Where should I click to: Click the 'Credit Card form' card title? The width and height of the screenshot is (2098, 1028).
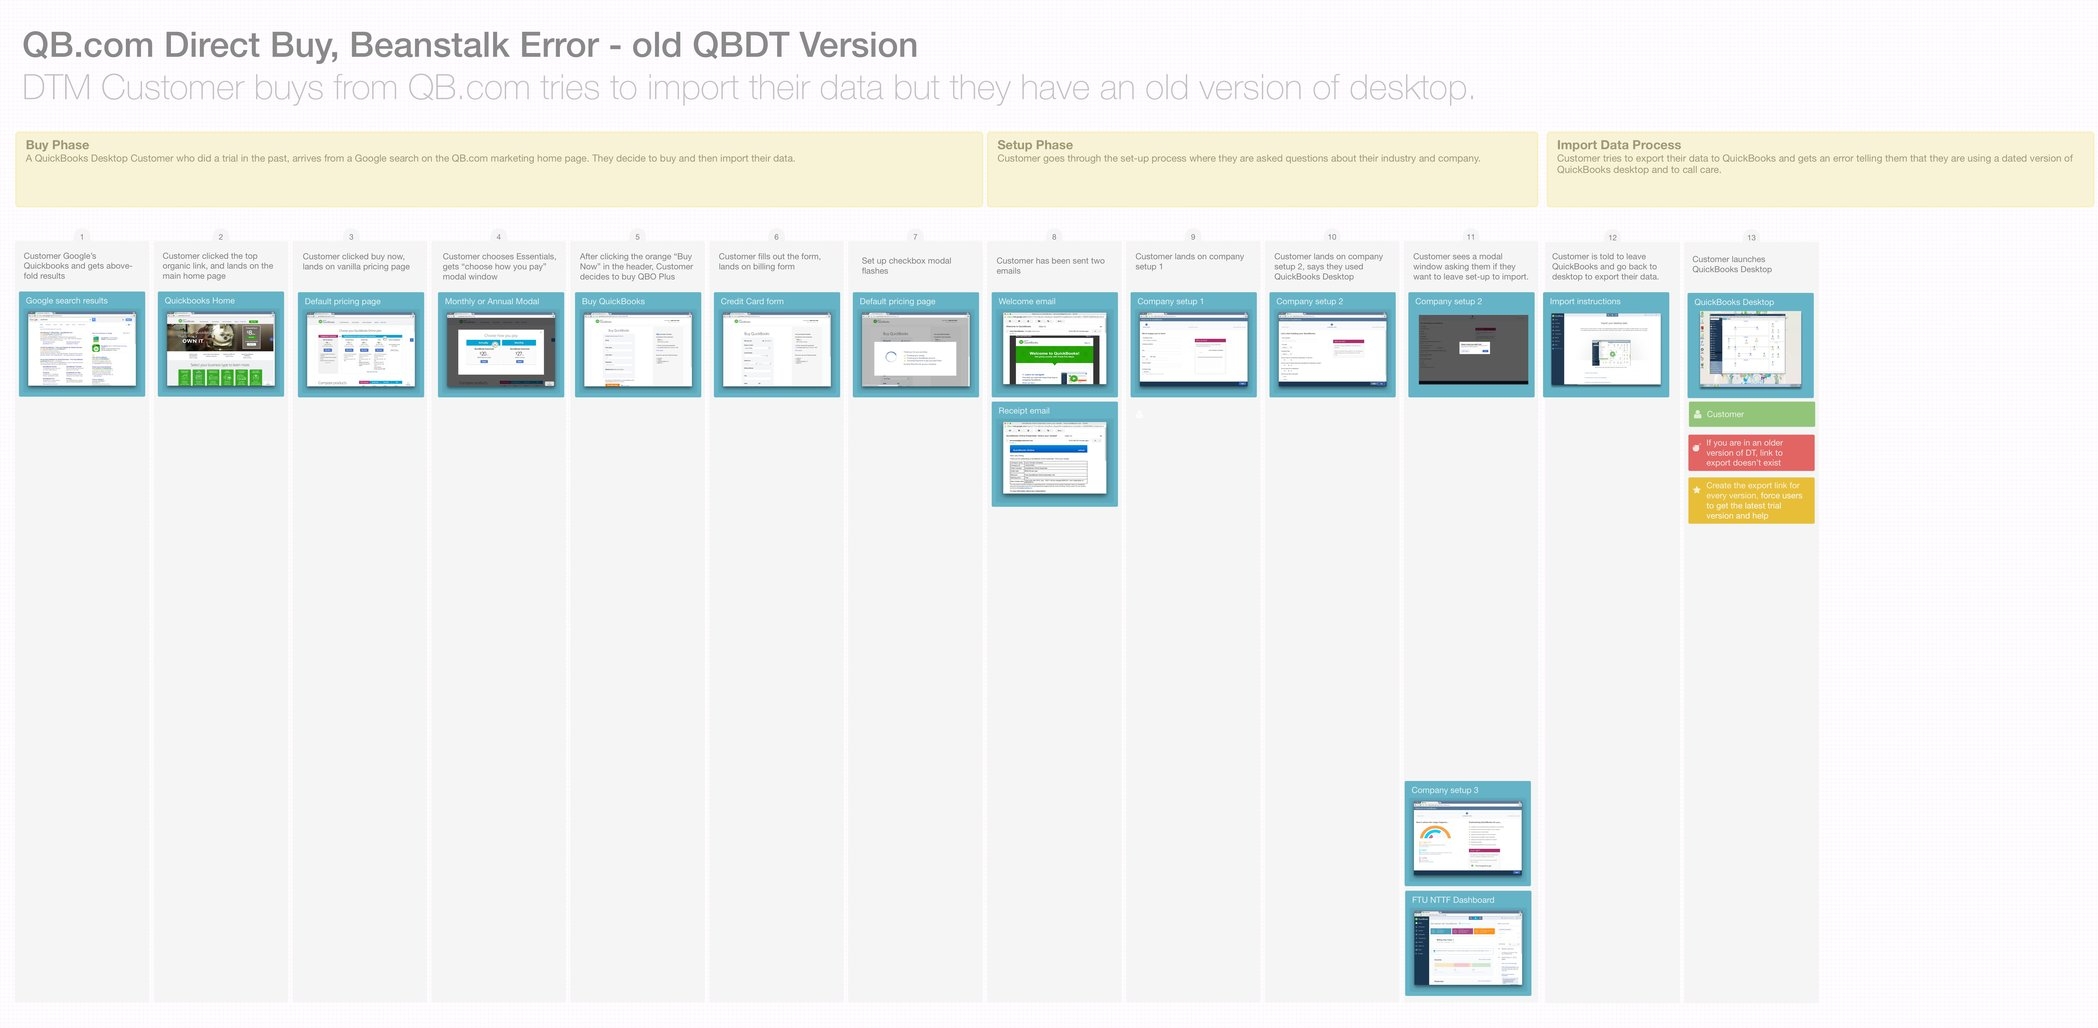(x=752, y=301)
